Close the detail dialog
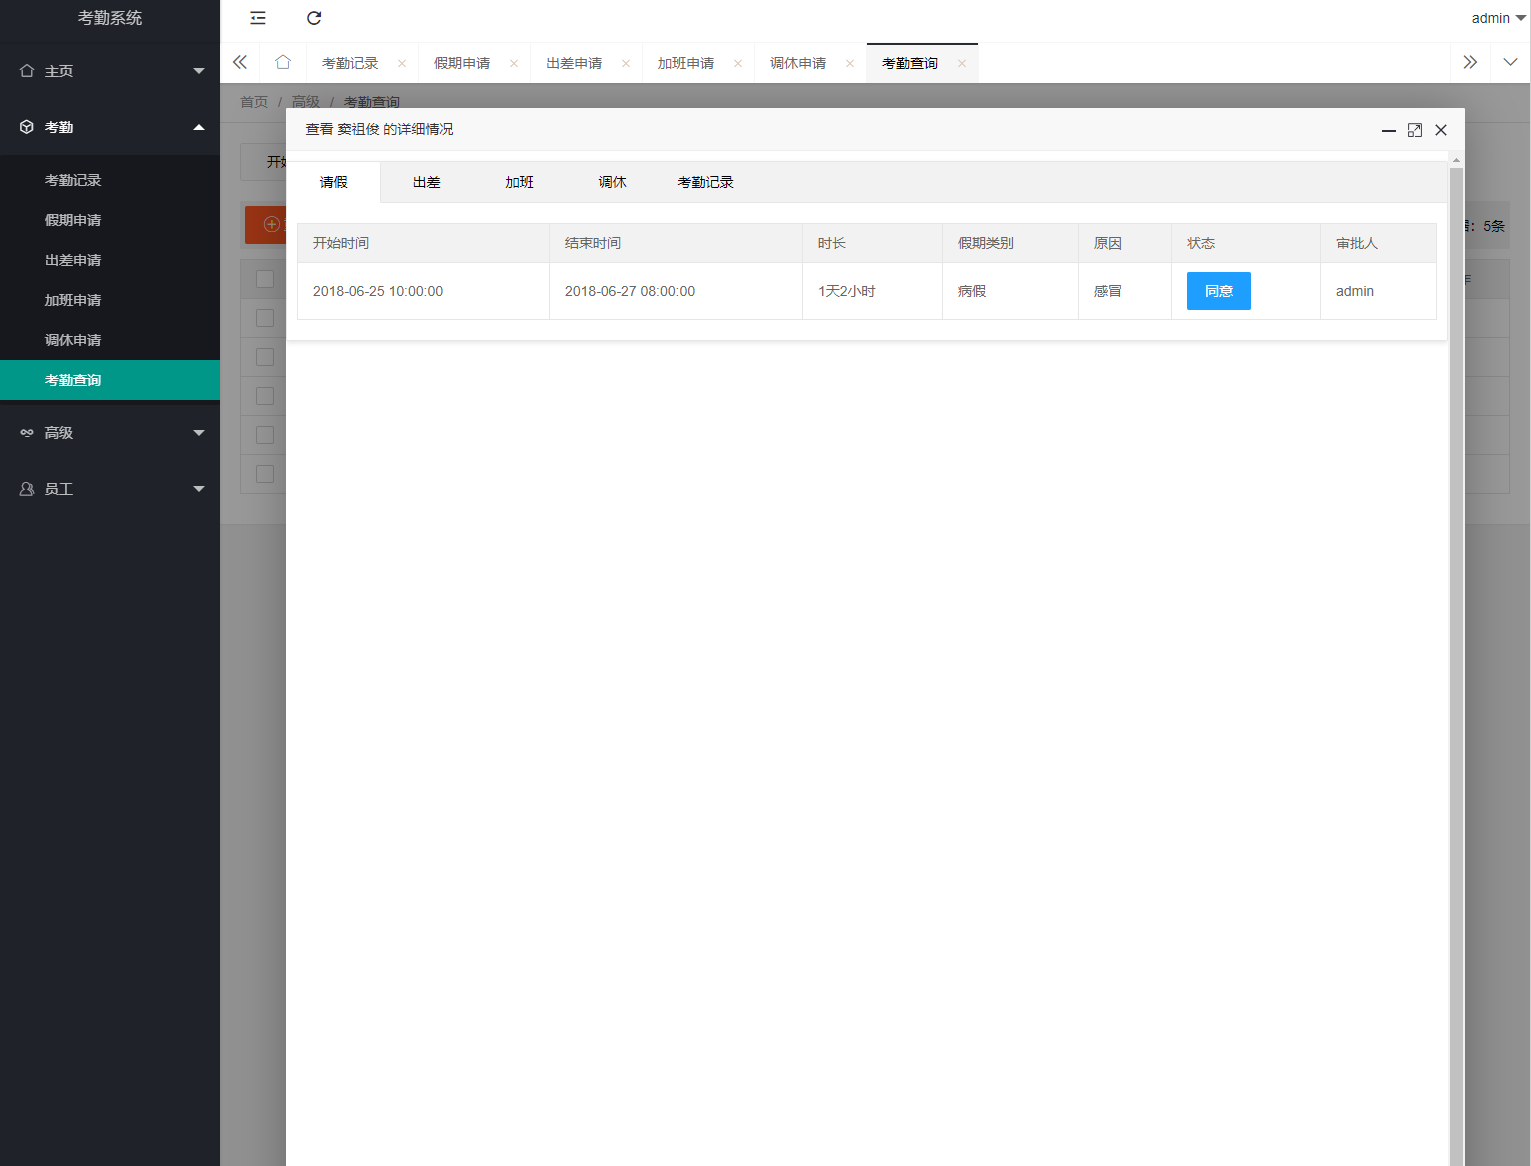Viewport: 1531px width, 1166px height. pos(1441,130)
